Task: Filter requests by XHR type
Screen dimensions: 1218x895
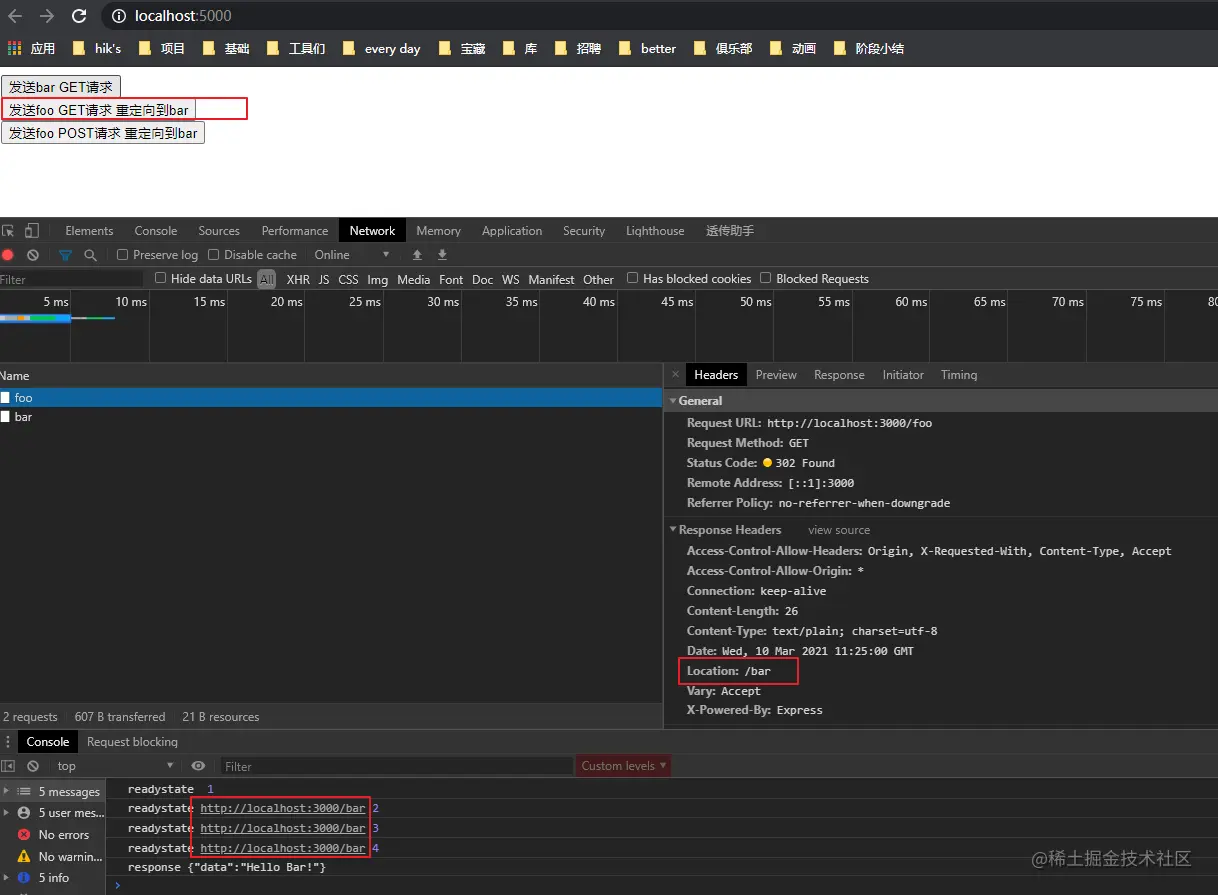Action: tap(298, 280)
